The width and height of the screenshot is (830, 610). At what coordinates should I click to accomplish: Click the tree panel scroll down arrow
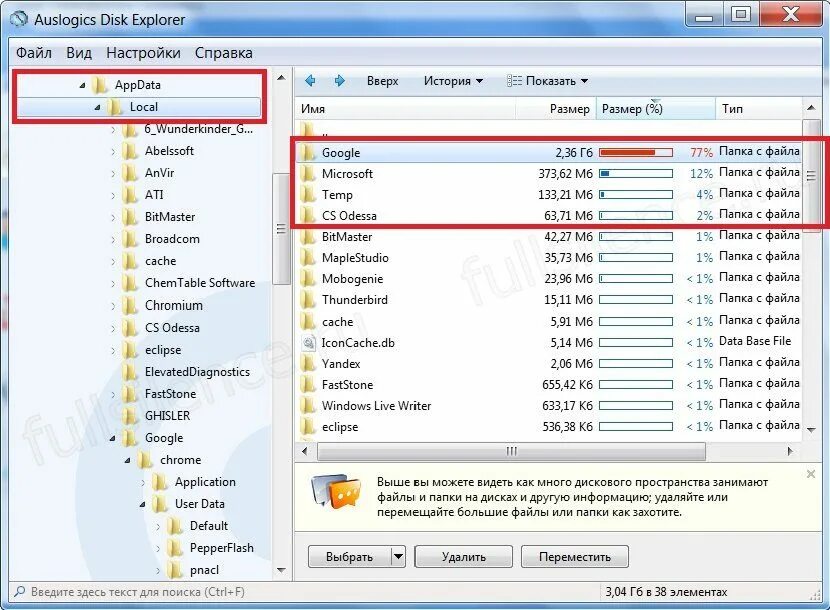pos(281,570)
